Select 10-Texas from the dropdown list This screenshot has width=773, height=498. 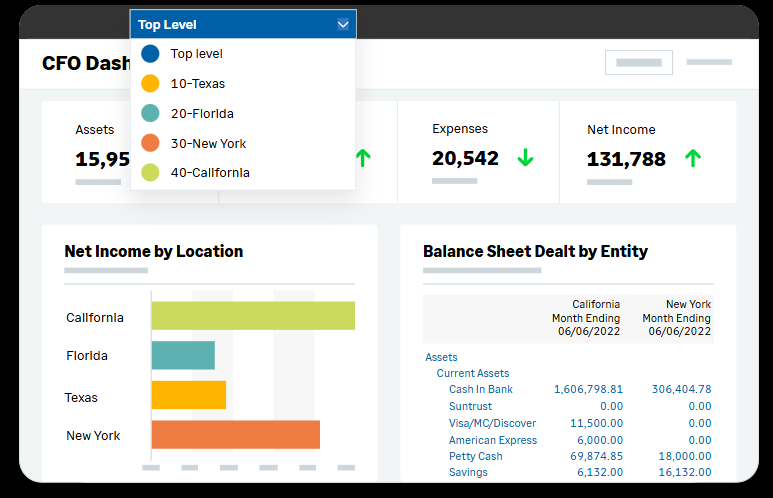point(197,84)
